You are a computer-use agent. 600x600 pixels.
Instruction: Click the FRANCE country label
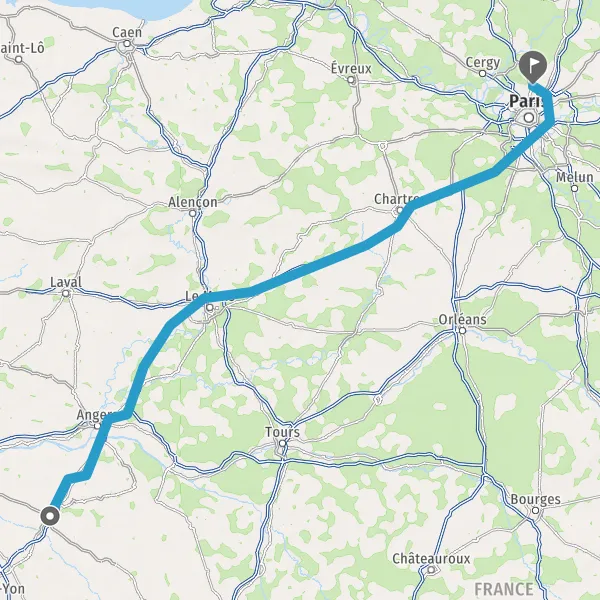tap(504, 589)
